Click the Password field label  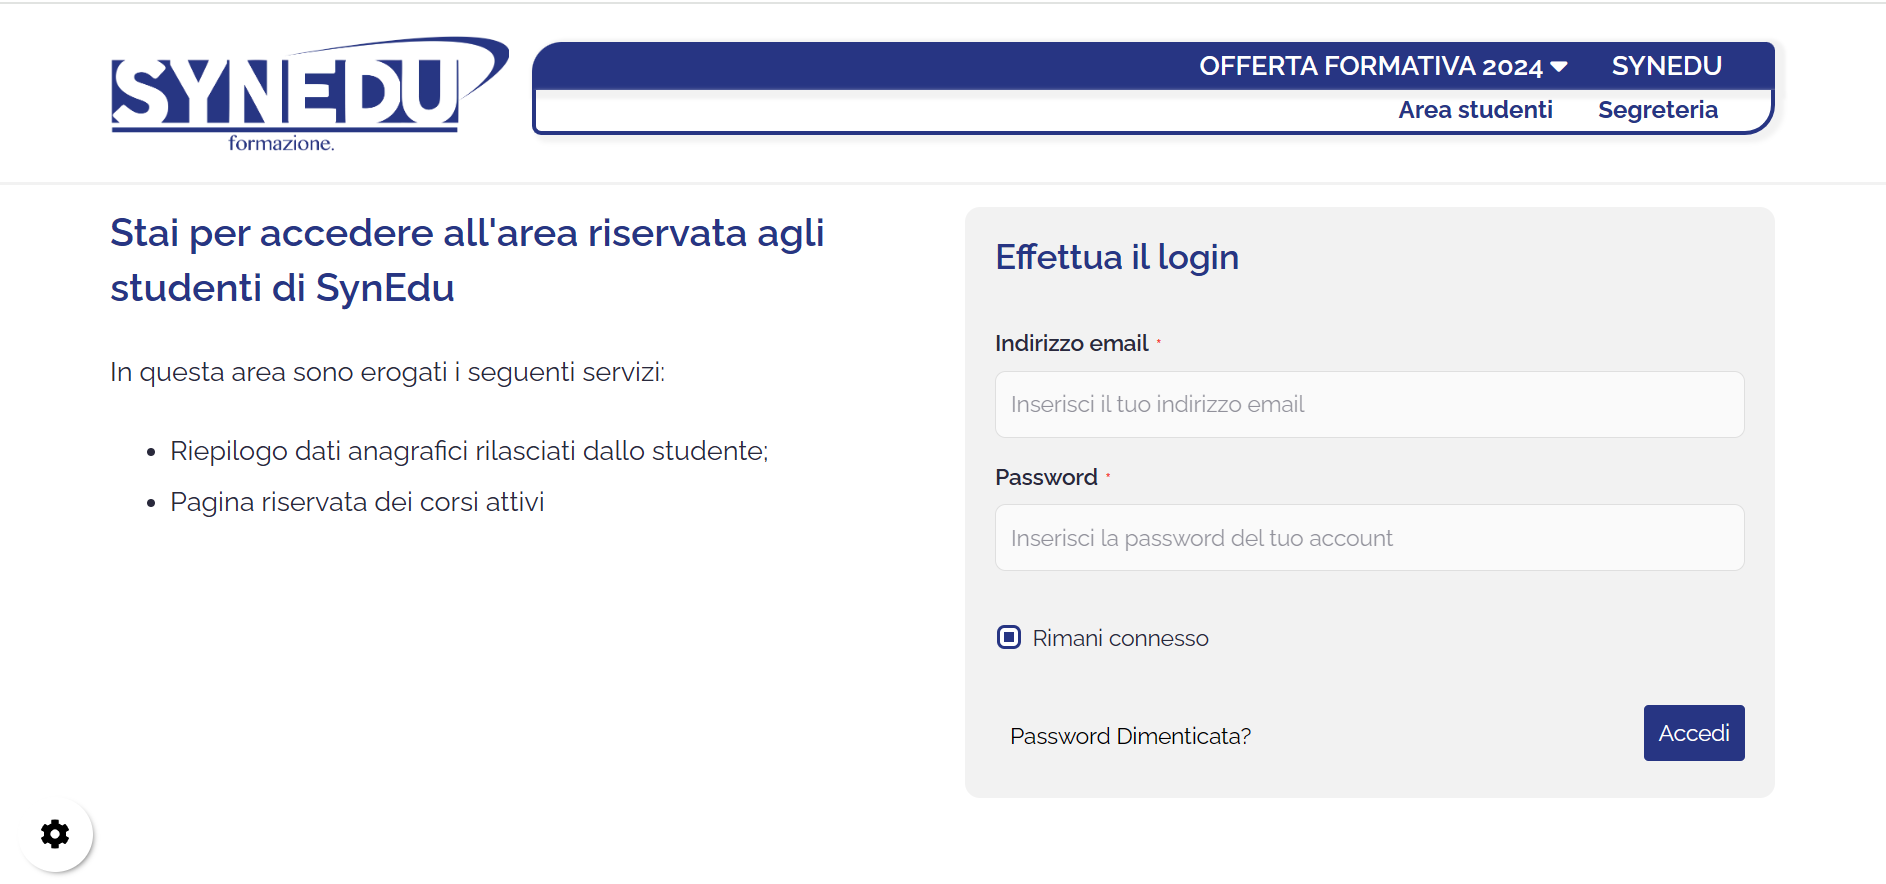click(1046, 477)
